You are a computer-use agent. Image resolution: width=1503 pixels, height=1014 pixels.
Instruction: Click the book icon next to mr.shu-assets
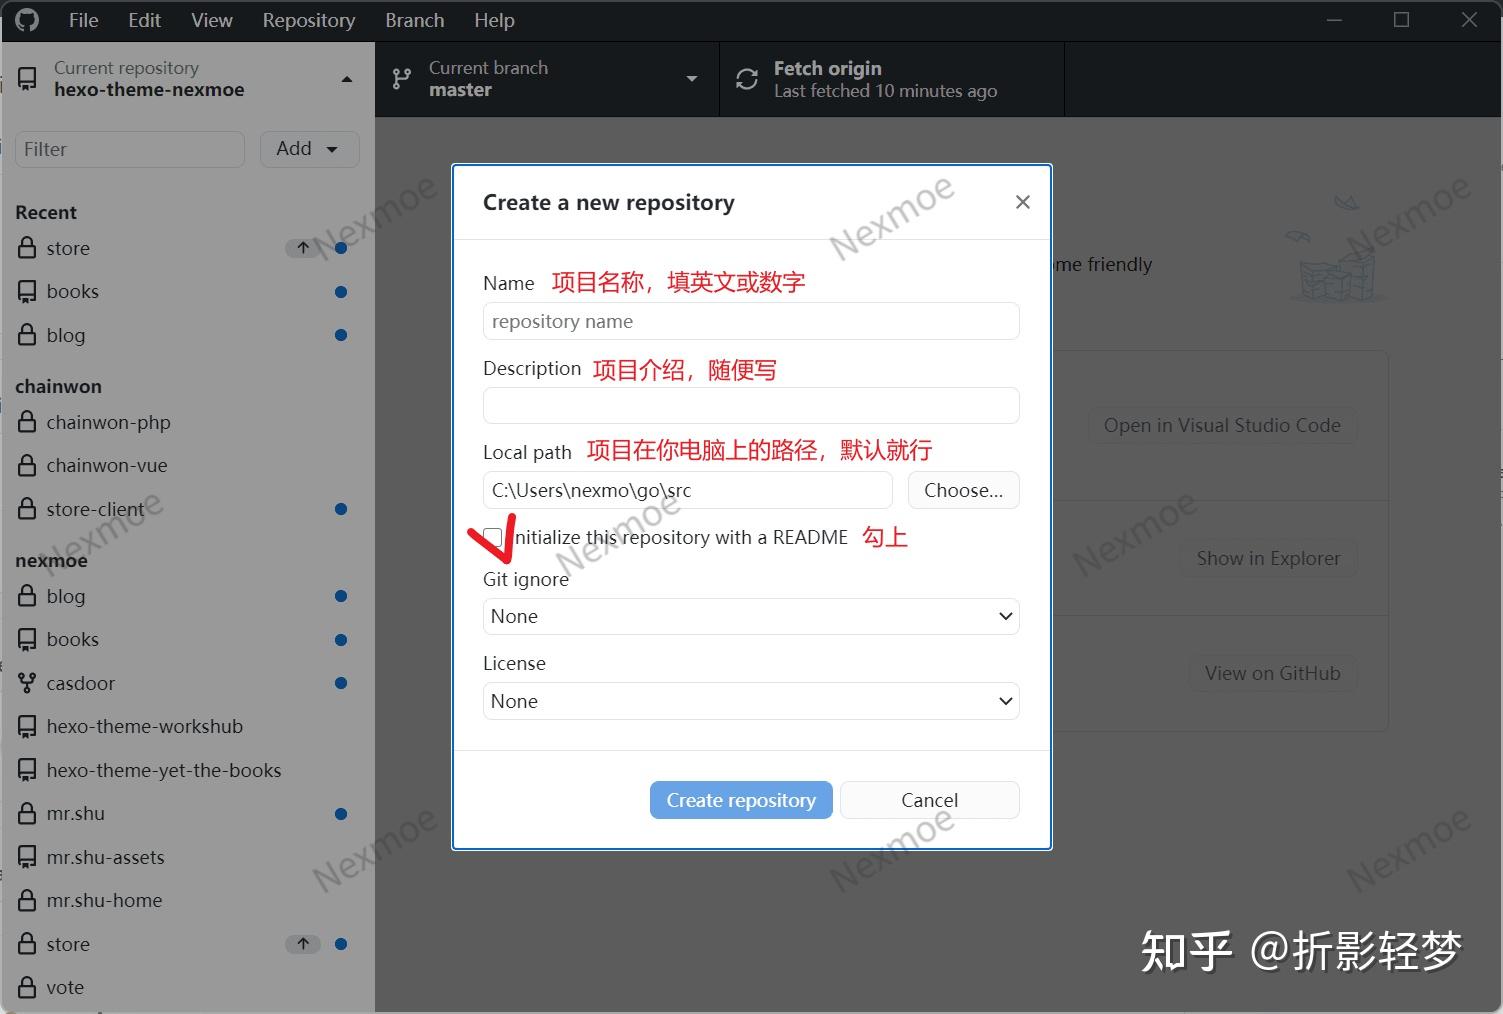[x=27, y=857]
